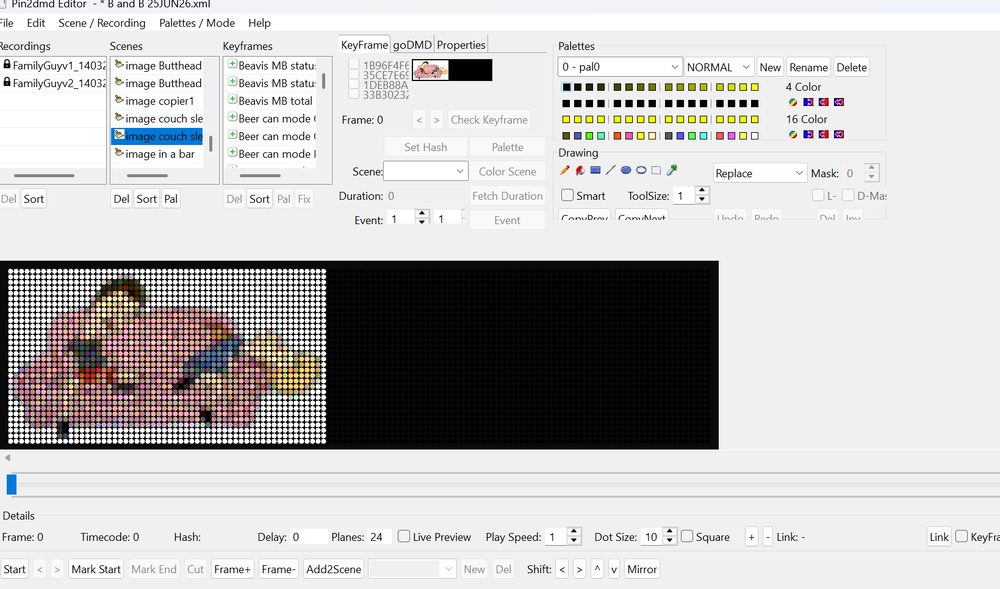Select the white swatch at end of fourth palette row

[754, 136]
